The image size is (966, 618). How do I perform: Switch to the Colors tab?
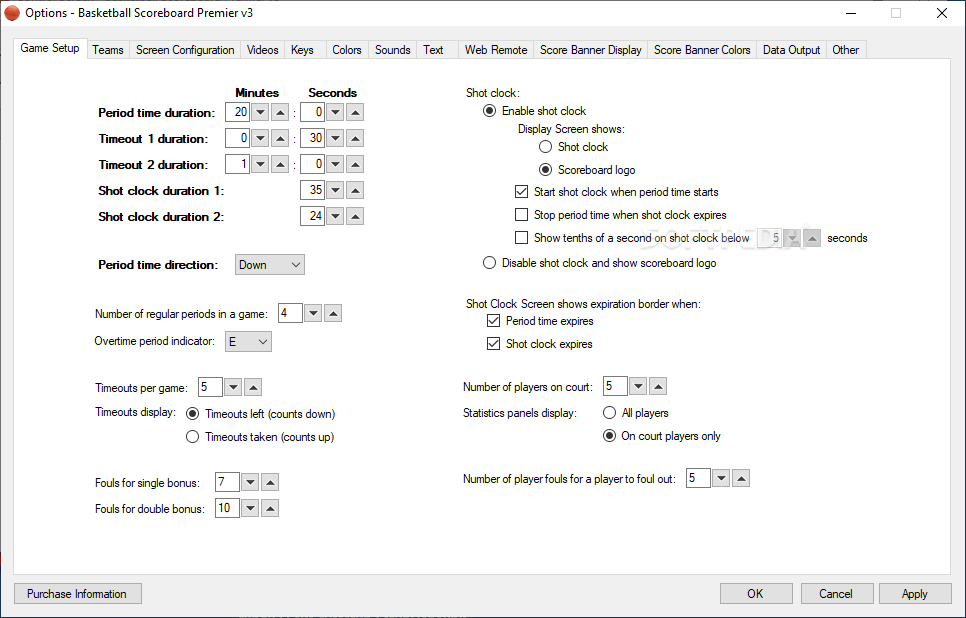pos(347,50)
